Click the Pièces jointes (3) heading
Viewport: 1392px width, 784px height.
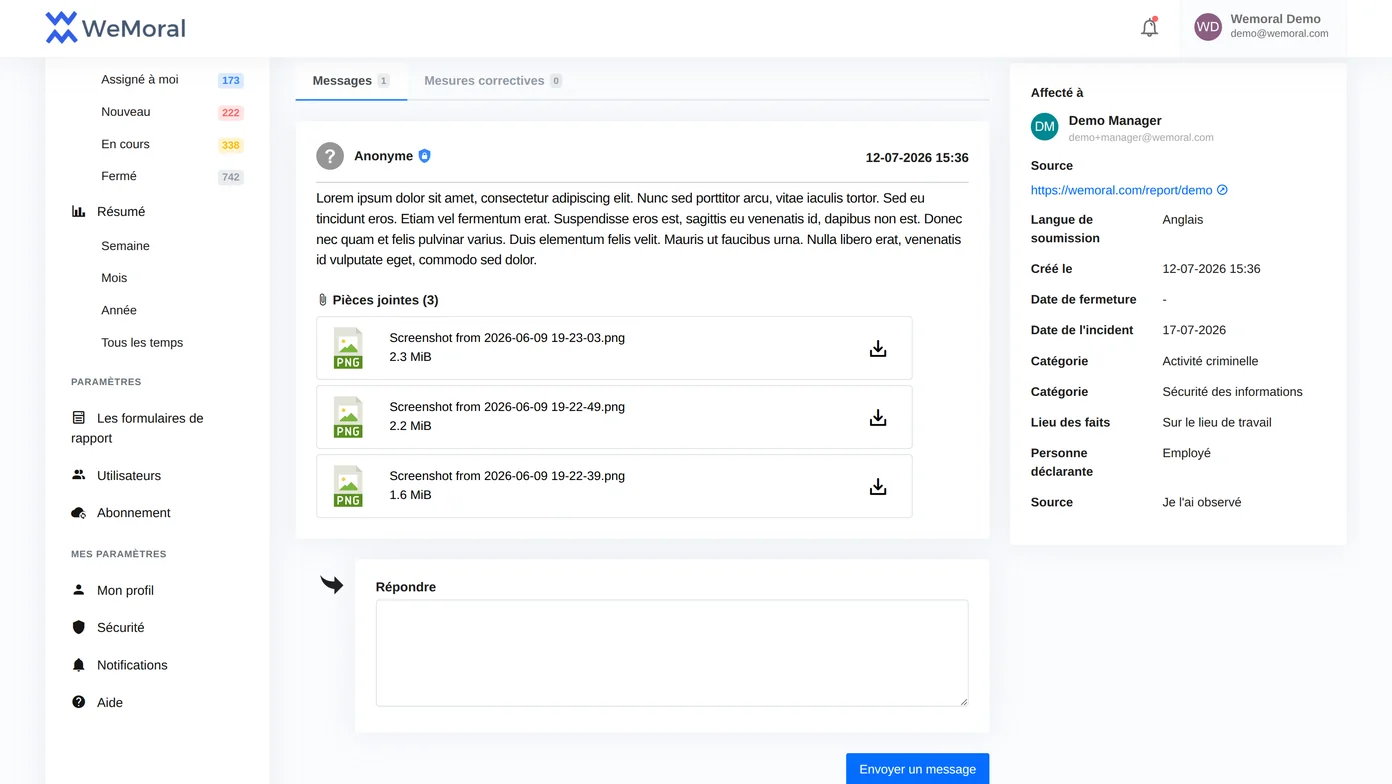(x=385, y=300)
